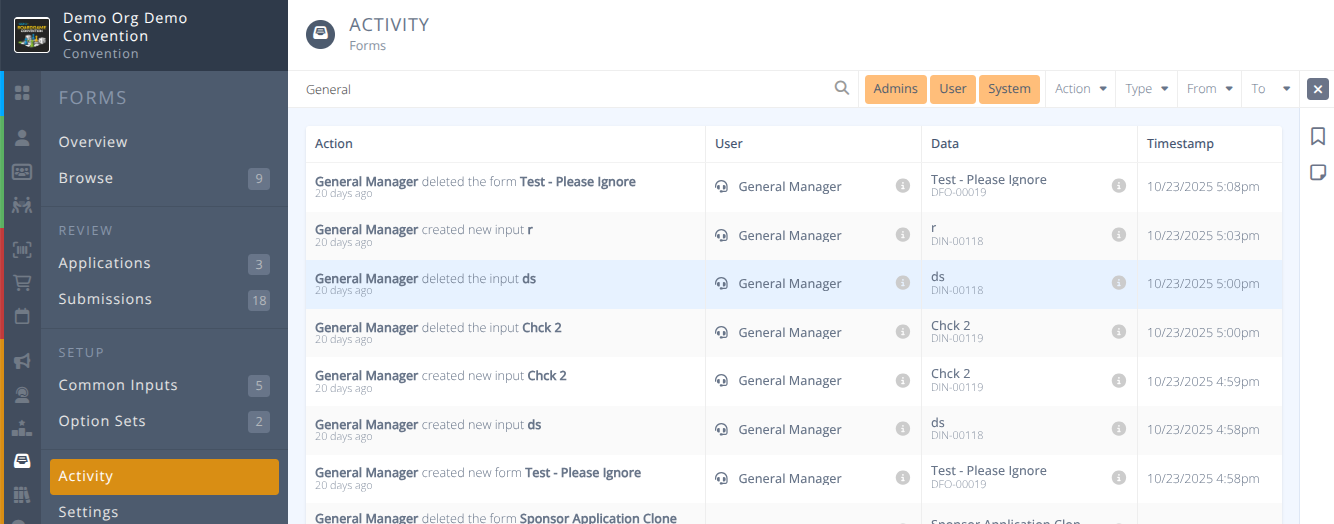This screenshot has height=524, width=1334.
Task: Open the barcode scanner icon in sidebar
Action: (22, 250)
